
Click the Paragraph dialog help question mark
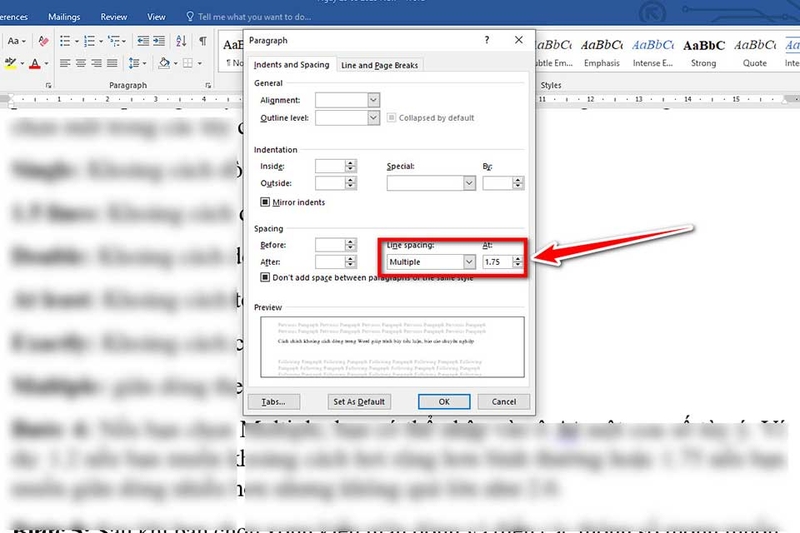487,40
